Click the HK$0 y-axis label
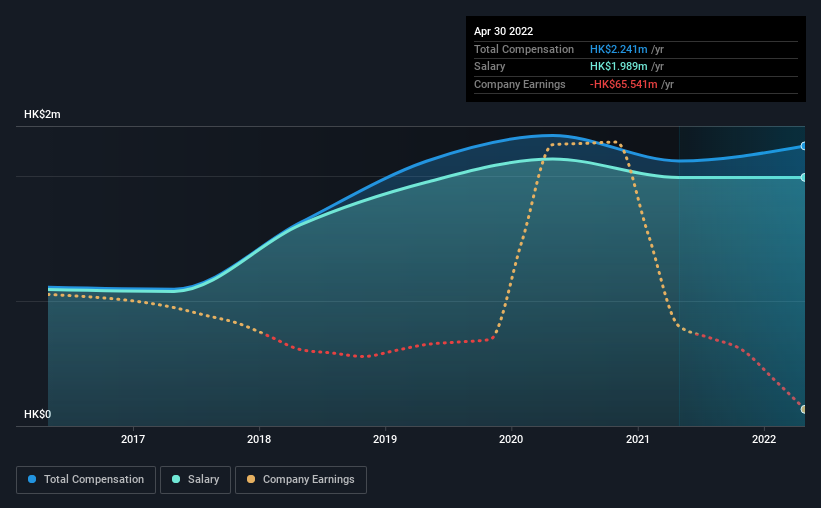This screenshot has width=821, height=508. [38, 414]
